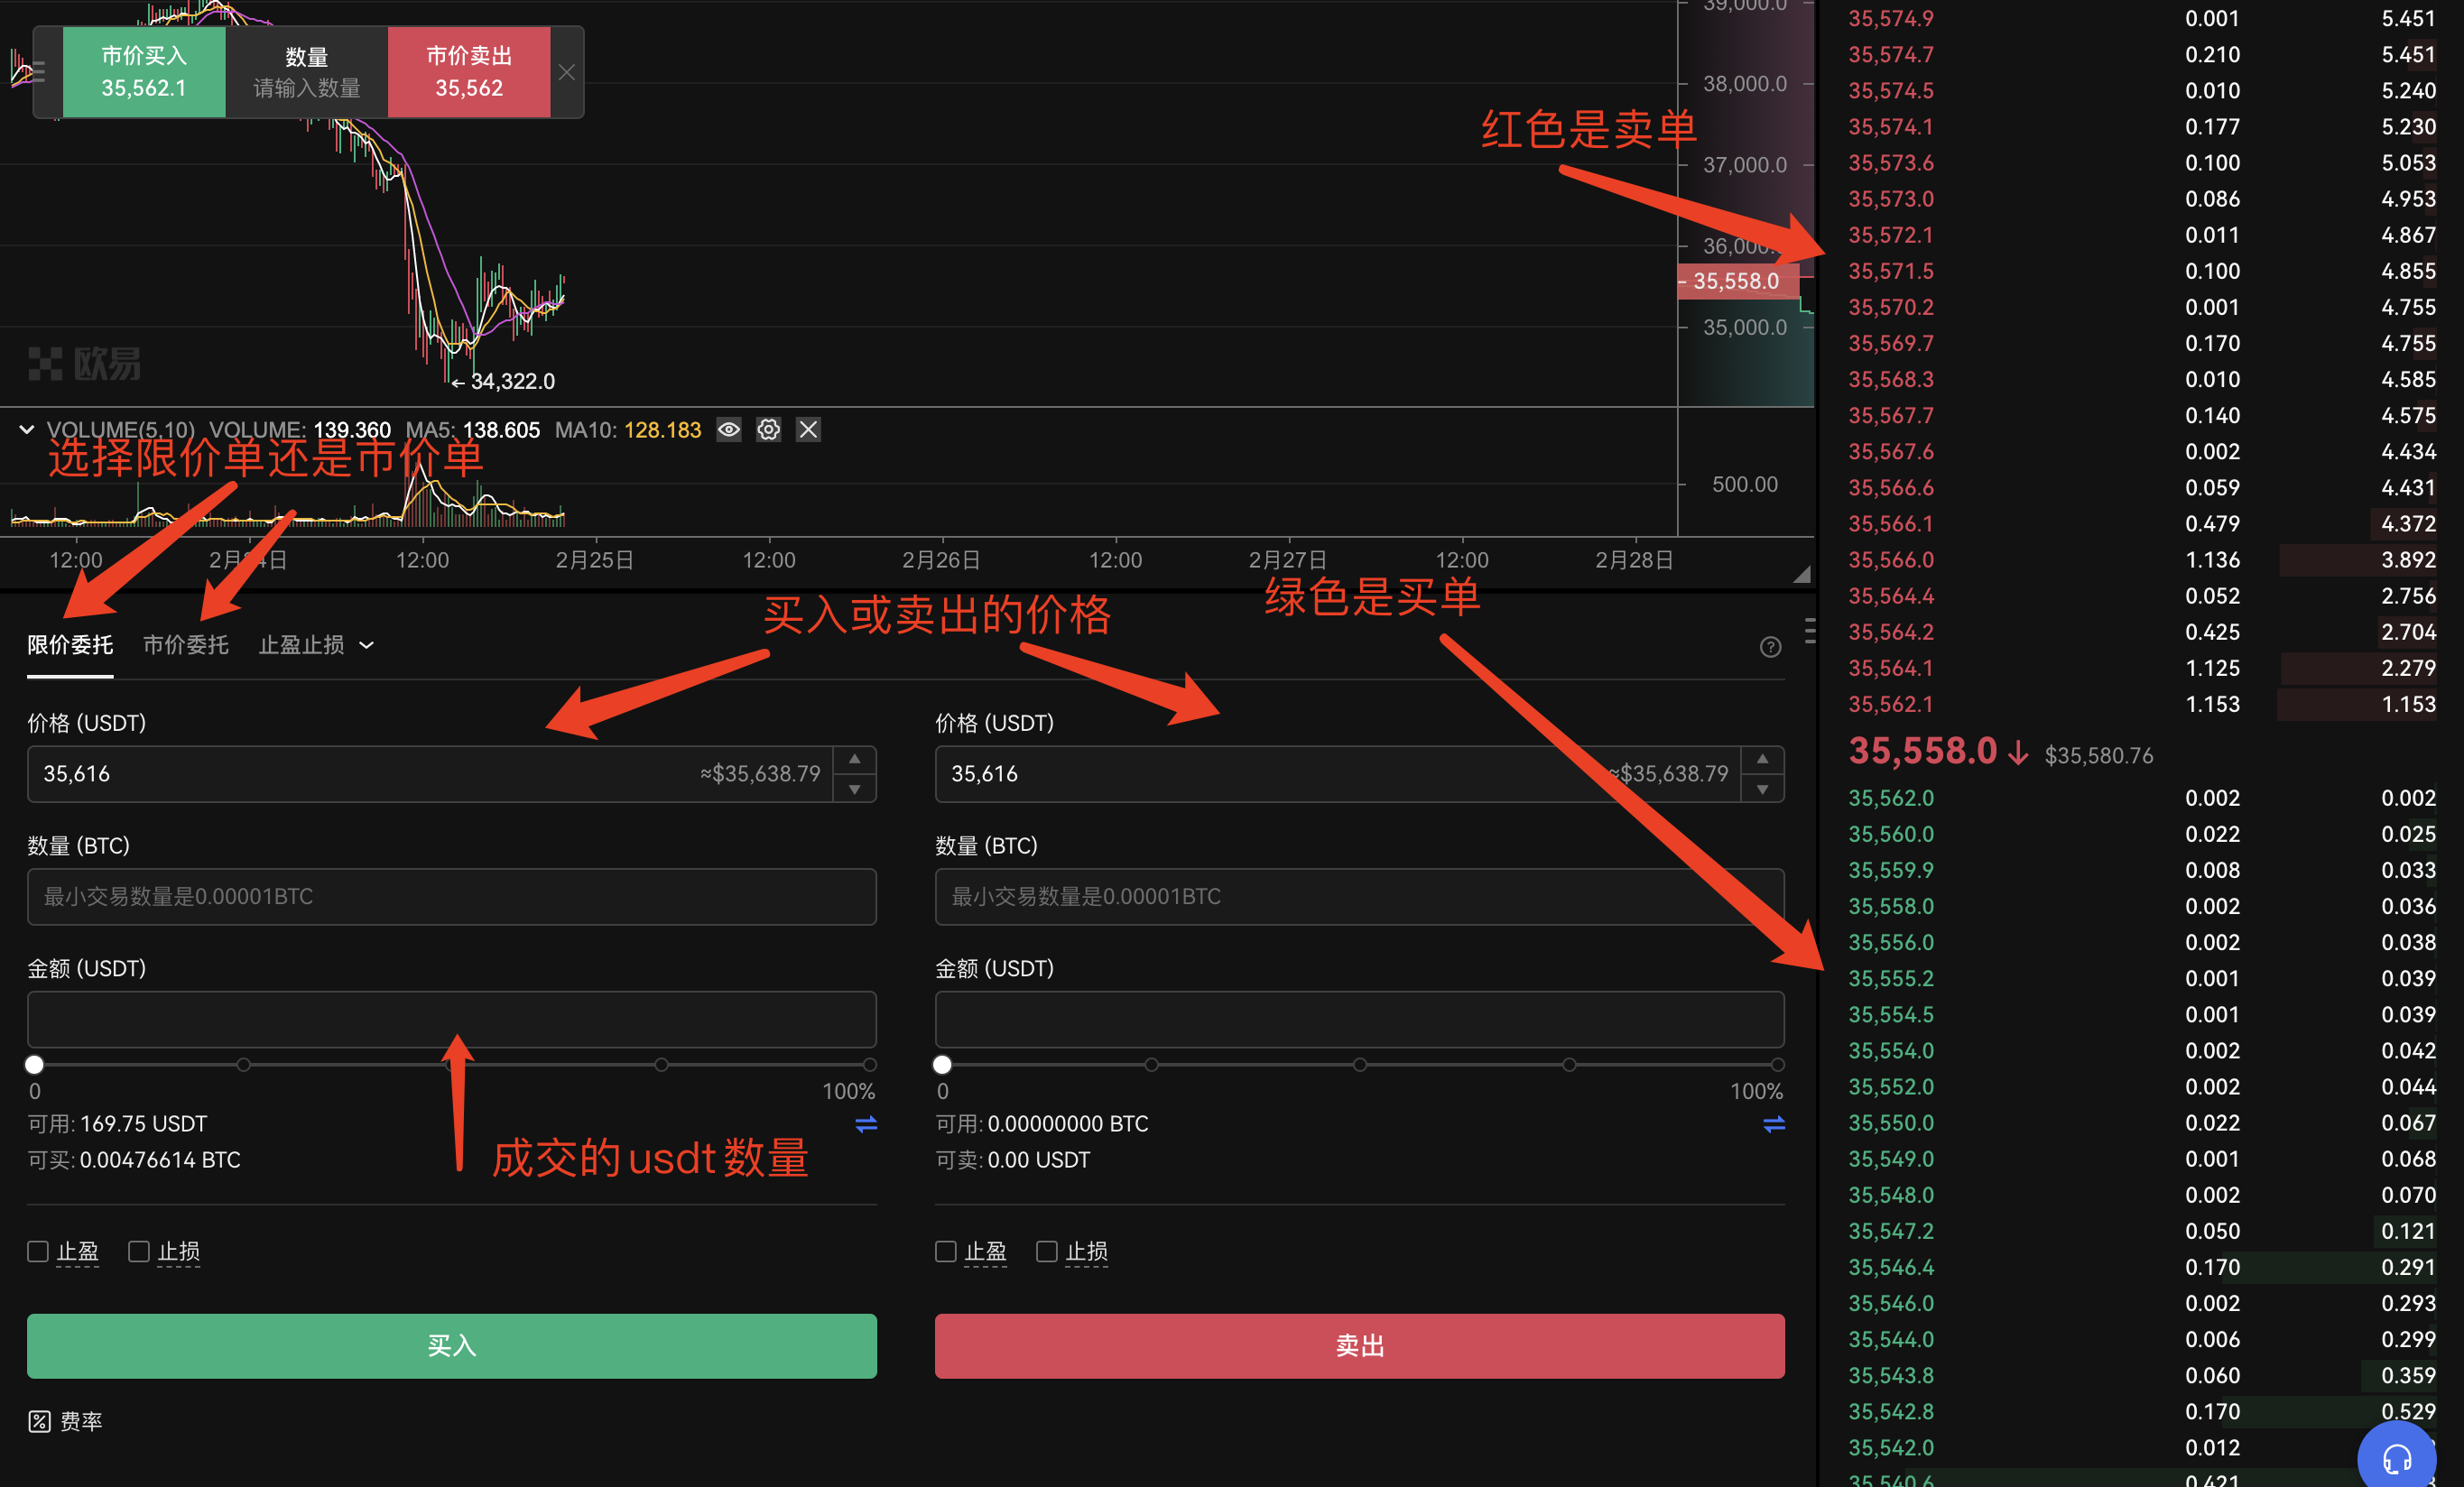The image size is (2464, 1487).
Task: Close the quick market order widget
Action: coord(567,72)
